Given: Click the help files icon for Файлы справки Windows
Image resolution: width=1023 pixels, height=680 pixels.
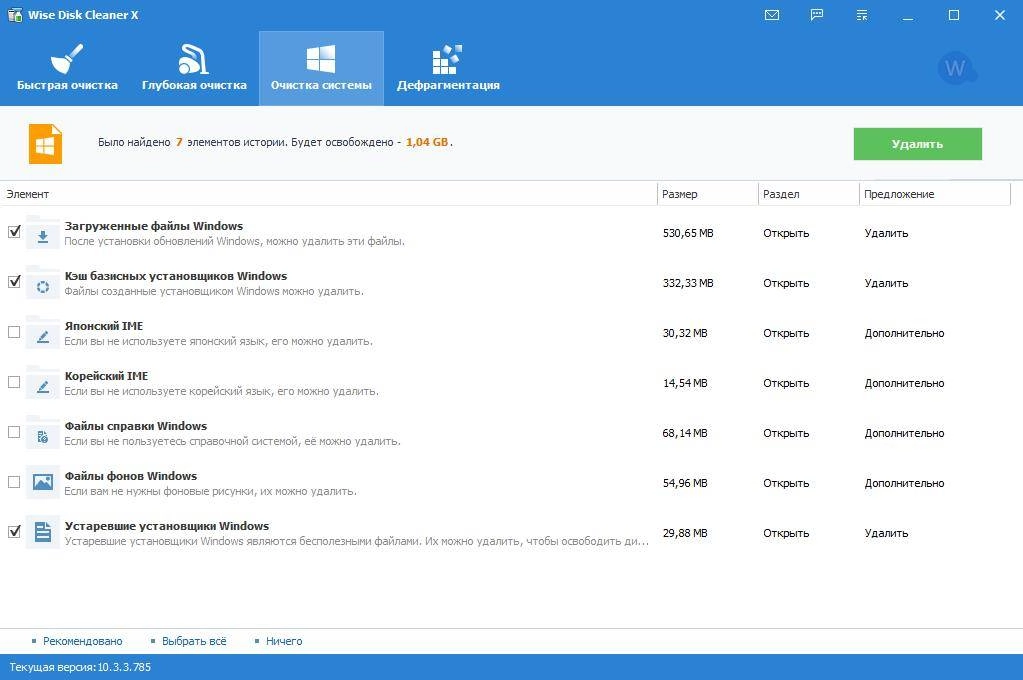Looking at the screenshot, I should (x=42, y=433).
